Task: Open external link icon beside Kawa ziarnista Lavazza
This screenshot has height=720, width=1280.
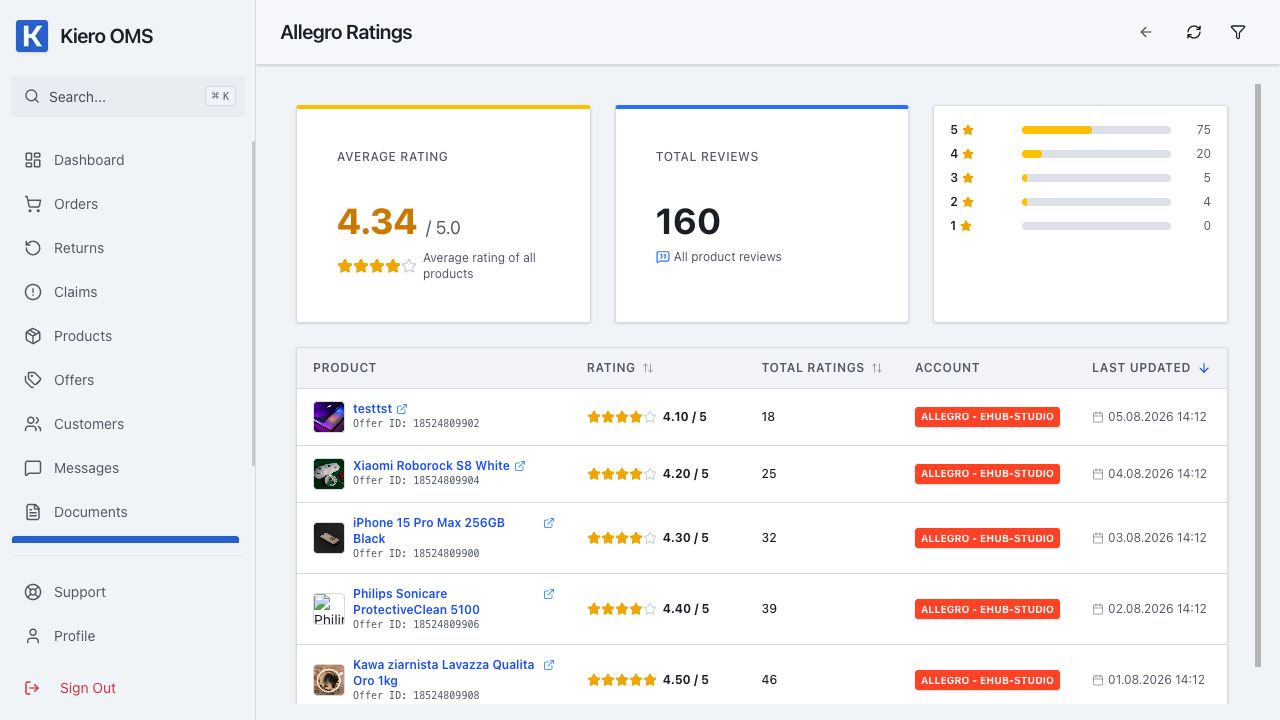Action: click(549, 665)
